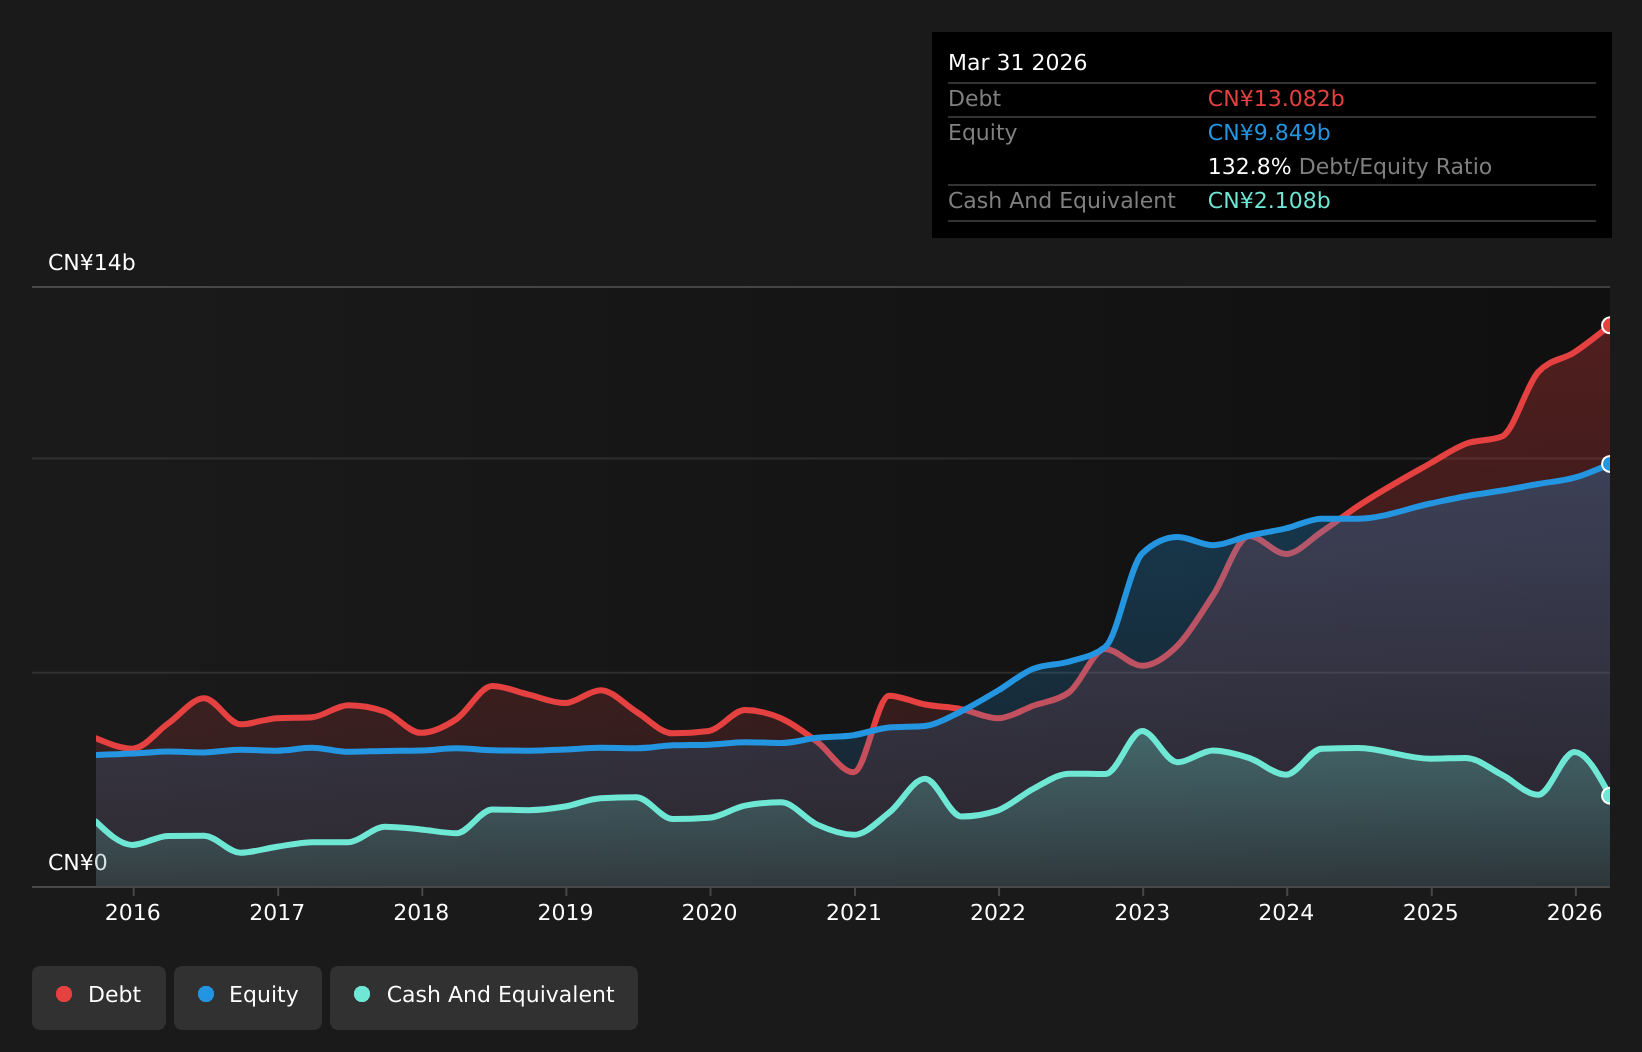1642x1052 pixels.
Task: Click the blue Equity endpoint marker
Action: (1609, 464)
